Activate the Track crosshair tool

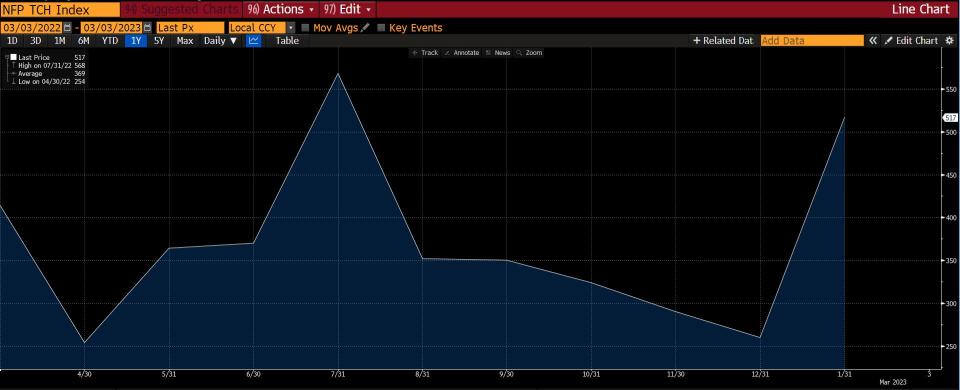(x=425, y=53)
